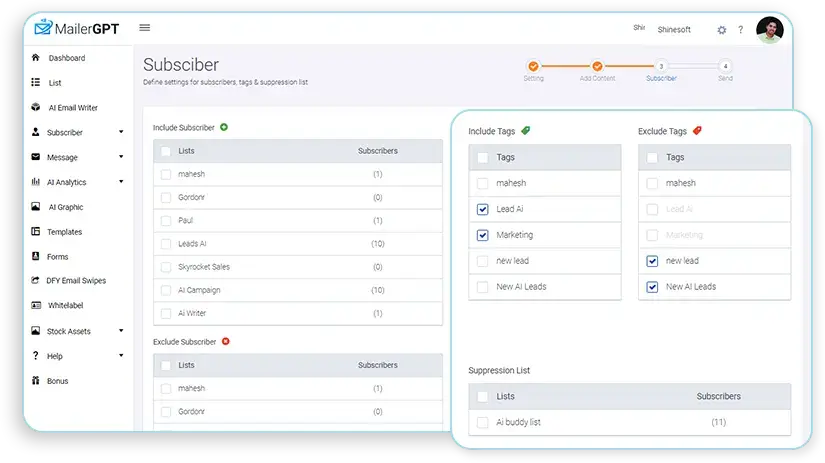Click the Bonus gift icon

(35, 380)
